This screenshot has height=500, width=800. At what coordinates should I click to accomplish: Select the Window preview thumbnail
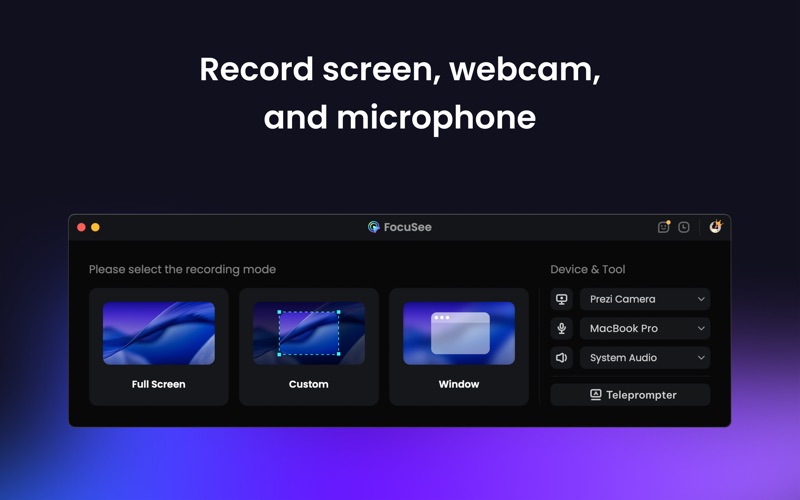click(459, 334)
